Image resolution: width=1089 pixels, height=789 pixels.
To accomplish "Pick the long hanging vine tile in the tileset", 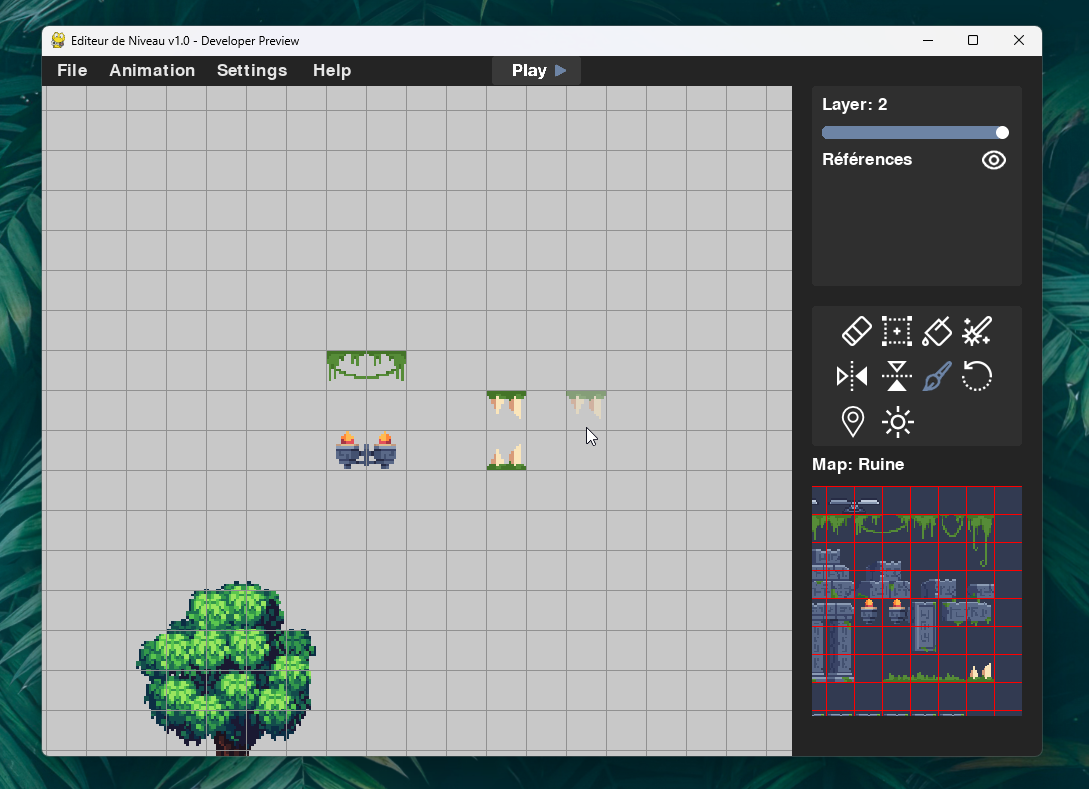I will click(981, 540).
